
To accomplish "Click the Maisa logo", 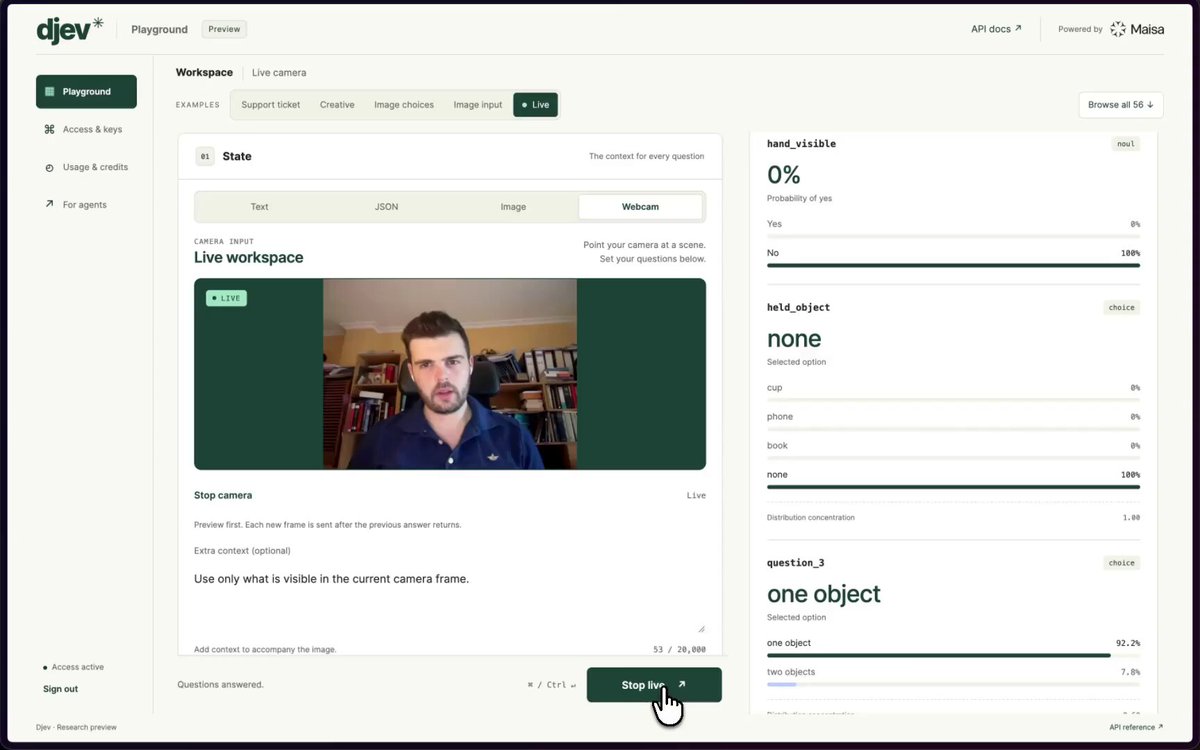I will [1137, 29].
